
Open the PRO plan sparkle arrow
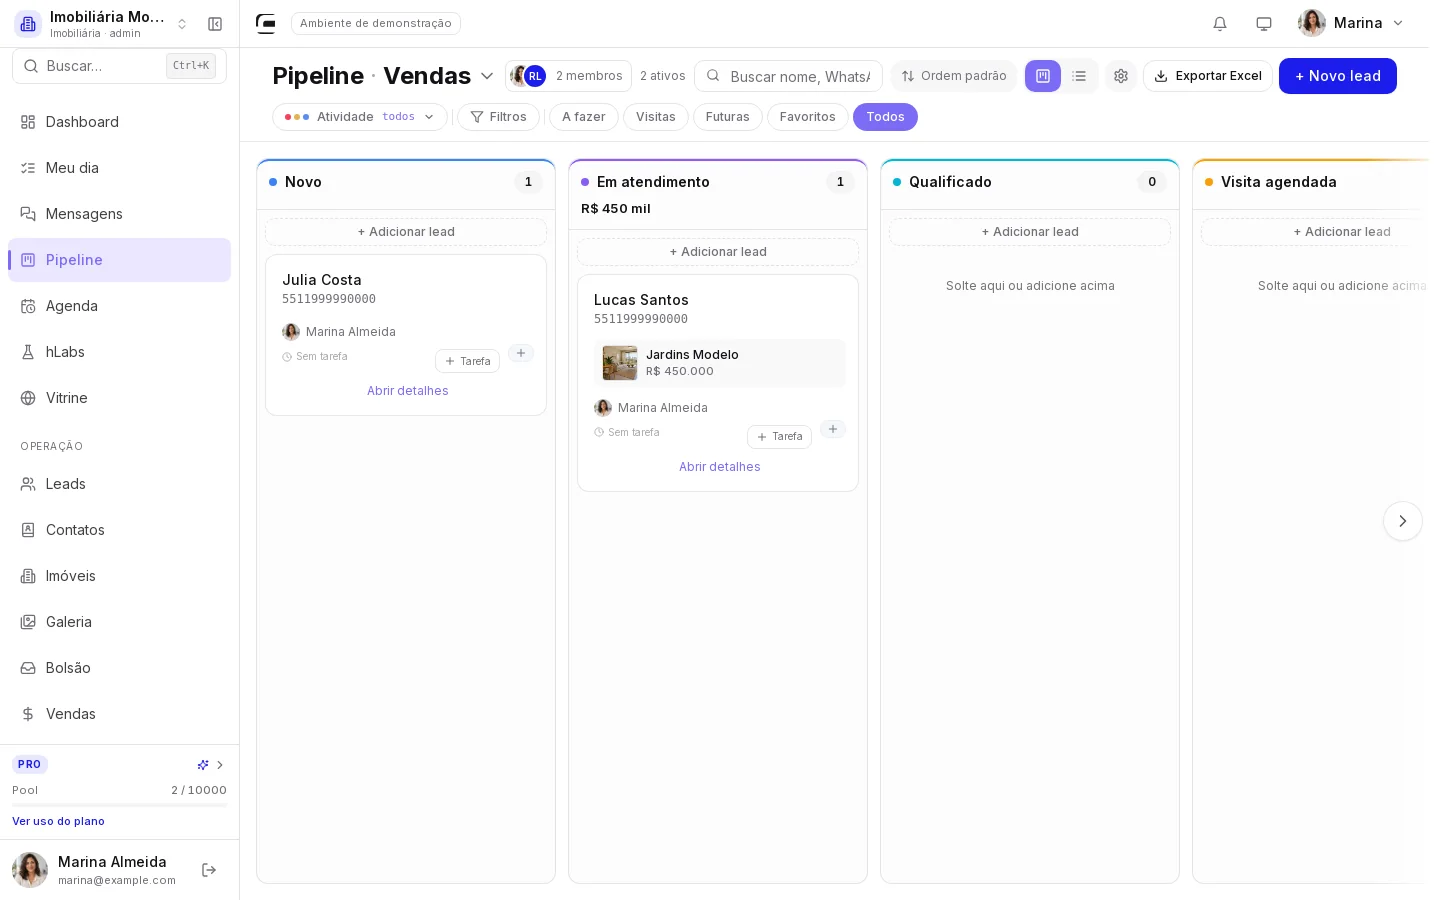(x=210, y=765)
